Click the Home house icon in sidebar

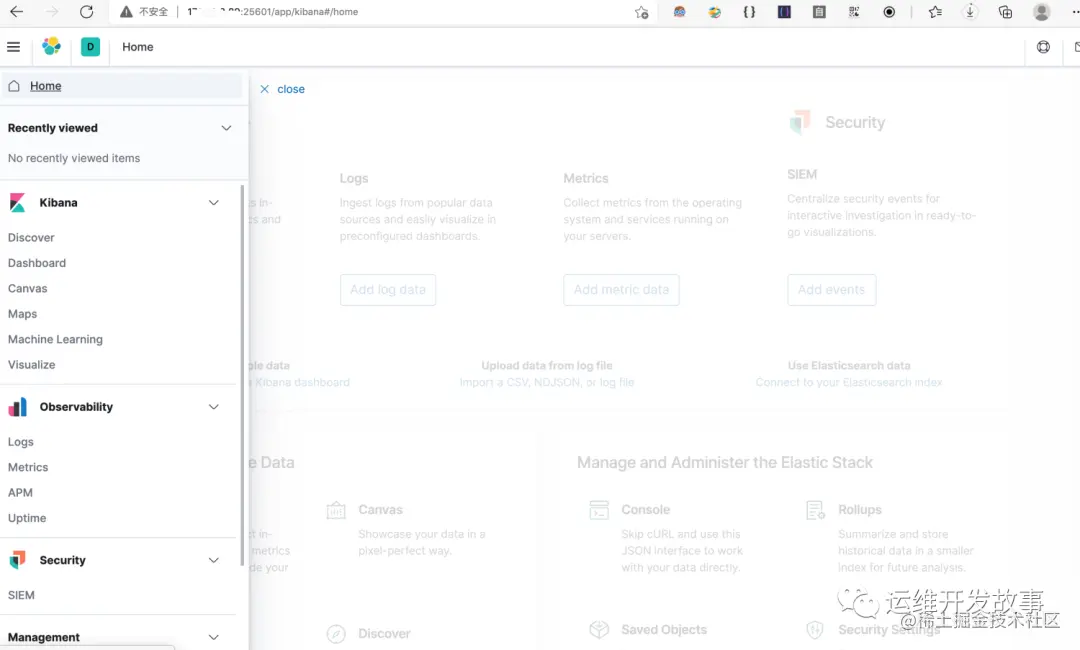(14, 86)
